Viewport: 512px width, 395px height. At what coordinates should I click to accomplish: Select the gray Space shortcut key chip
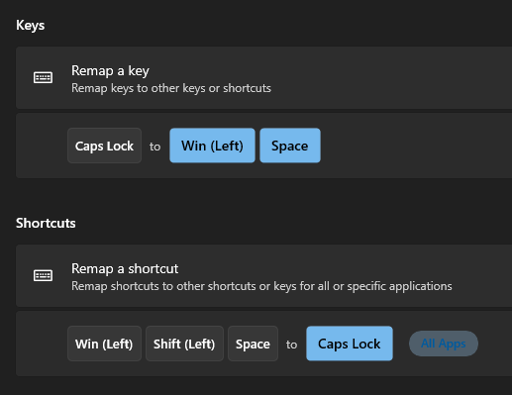coord(253,344)
